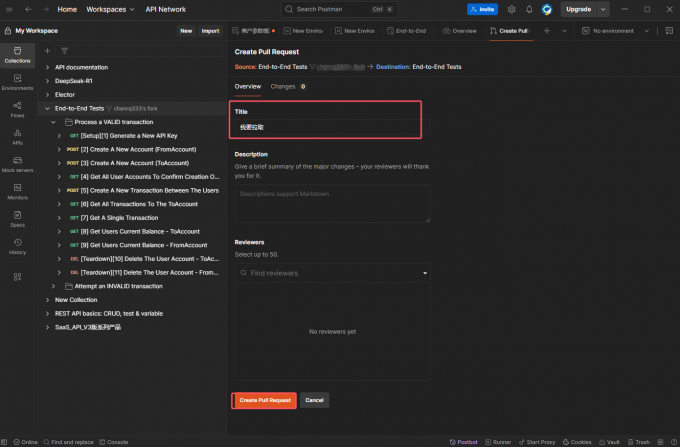Click the Invite button
The width and height of the screenshot is (680, 447).
[482, 9]
